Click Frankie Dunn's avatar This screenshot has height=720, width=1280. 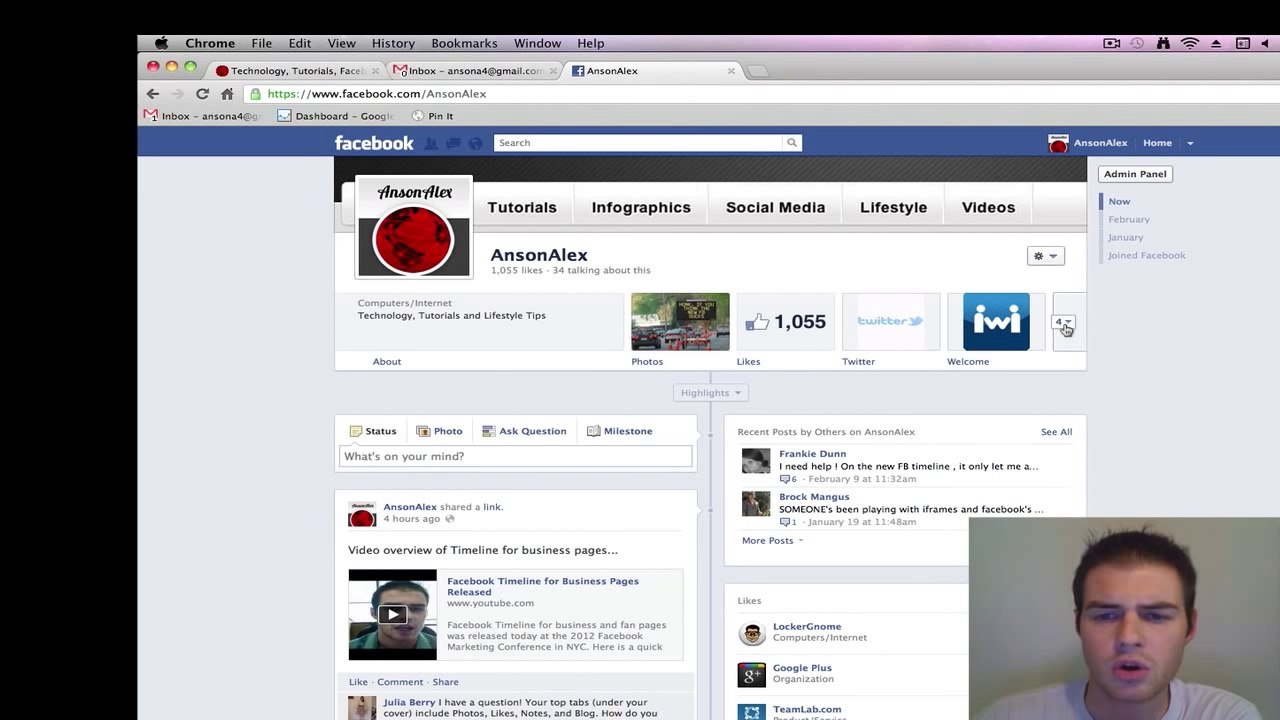[756, 461]
